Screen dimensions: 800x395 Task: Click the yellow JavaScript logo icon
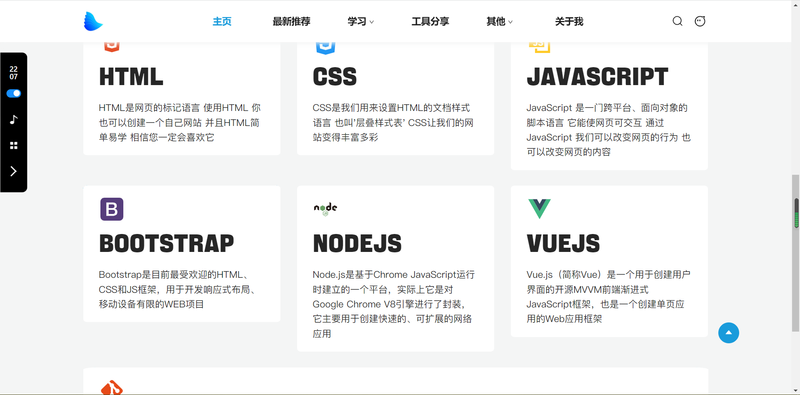(539, 47)
